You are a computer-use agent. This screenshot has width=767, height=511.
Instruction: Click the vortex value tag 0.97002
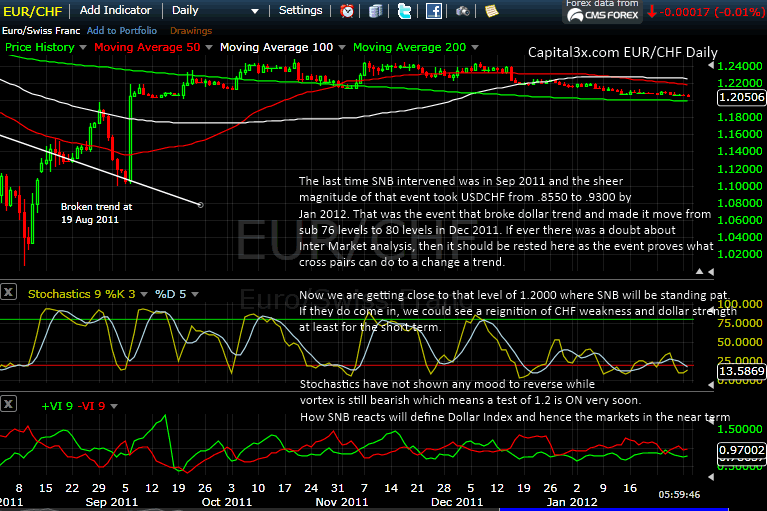741,449
